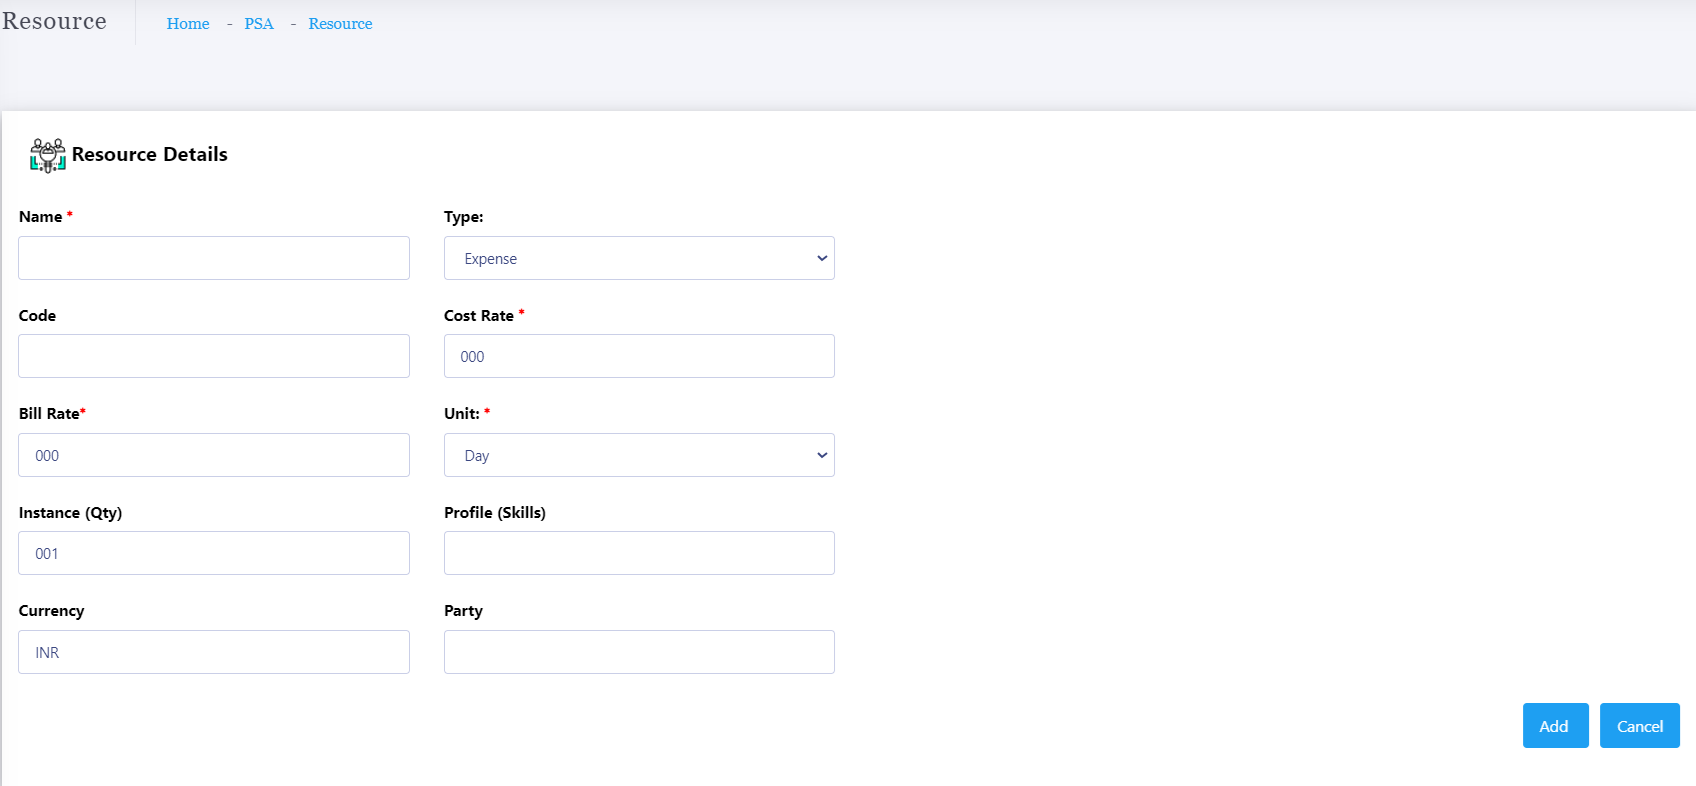
Task: Open the Unit dropdown showing Day
Action: pyautogui.click(x=639, y=455)
